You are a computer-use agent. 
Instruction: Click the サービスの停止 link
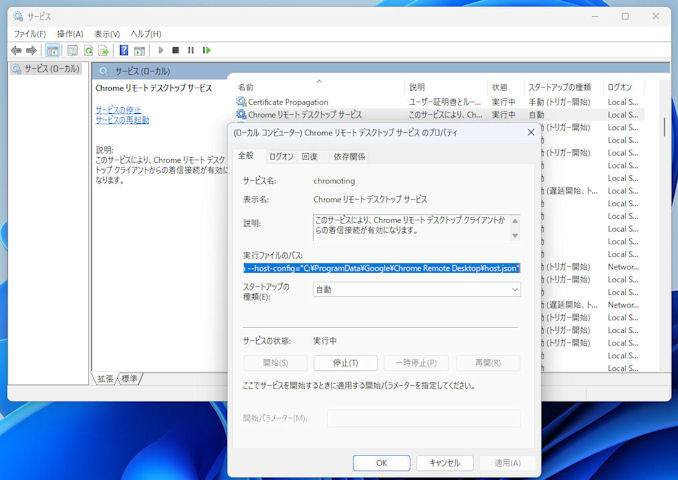(x=118, y=110)
